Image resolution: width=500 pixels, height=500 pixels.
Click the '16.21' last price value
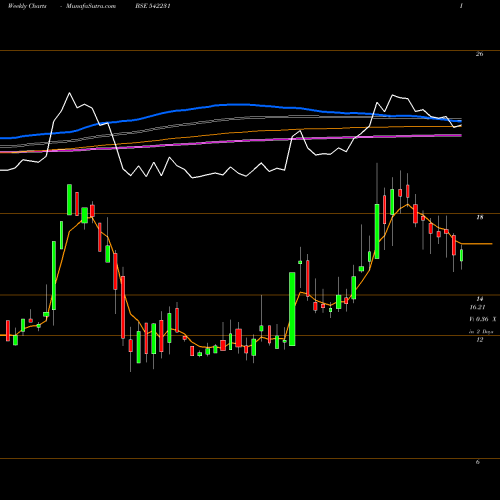(477, 307)
